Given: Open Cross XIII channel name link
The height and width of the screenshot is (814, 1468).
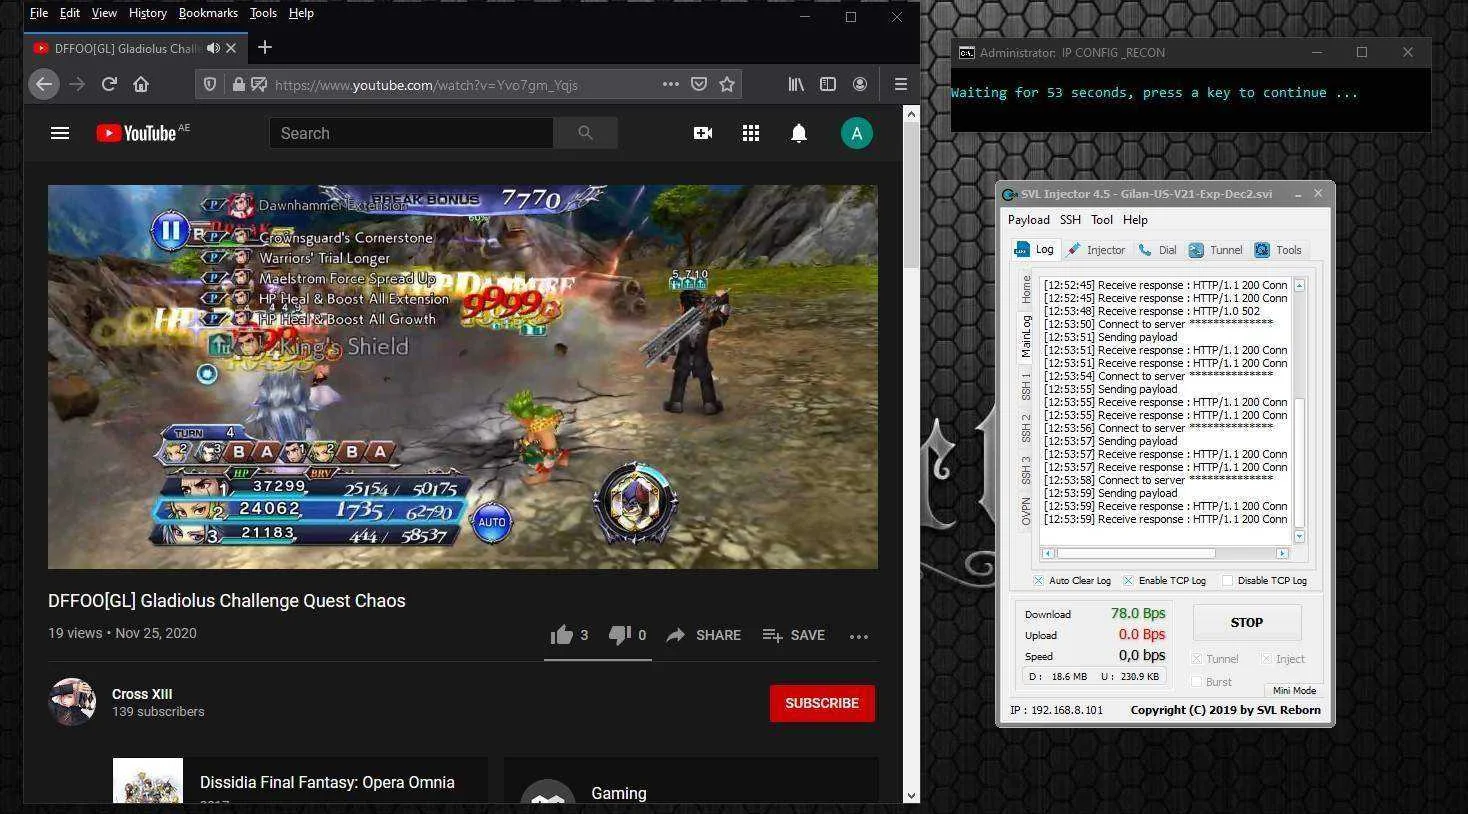Looking at the screenshot, I should click(x=142, y=694).
